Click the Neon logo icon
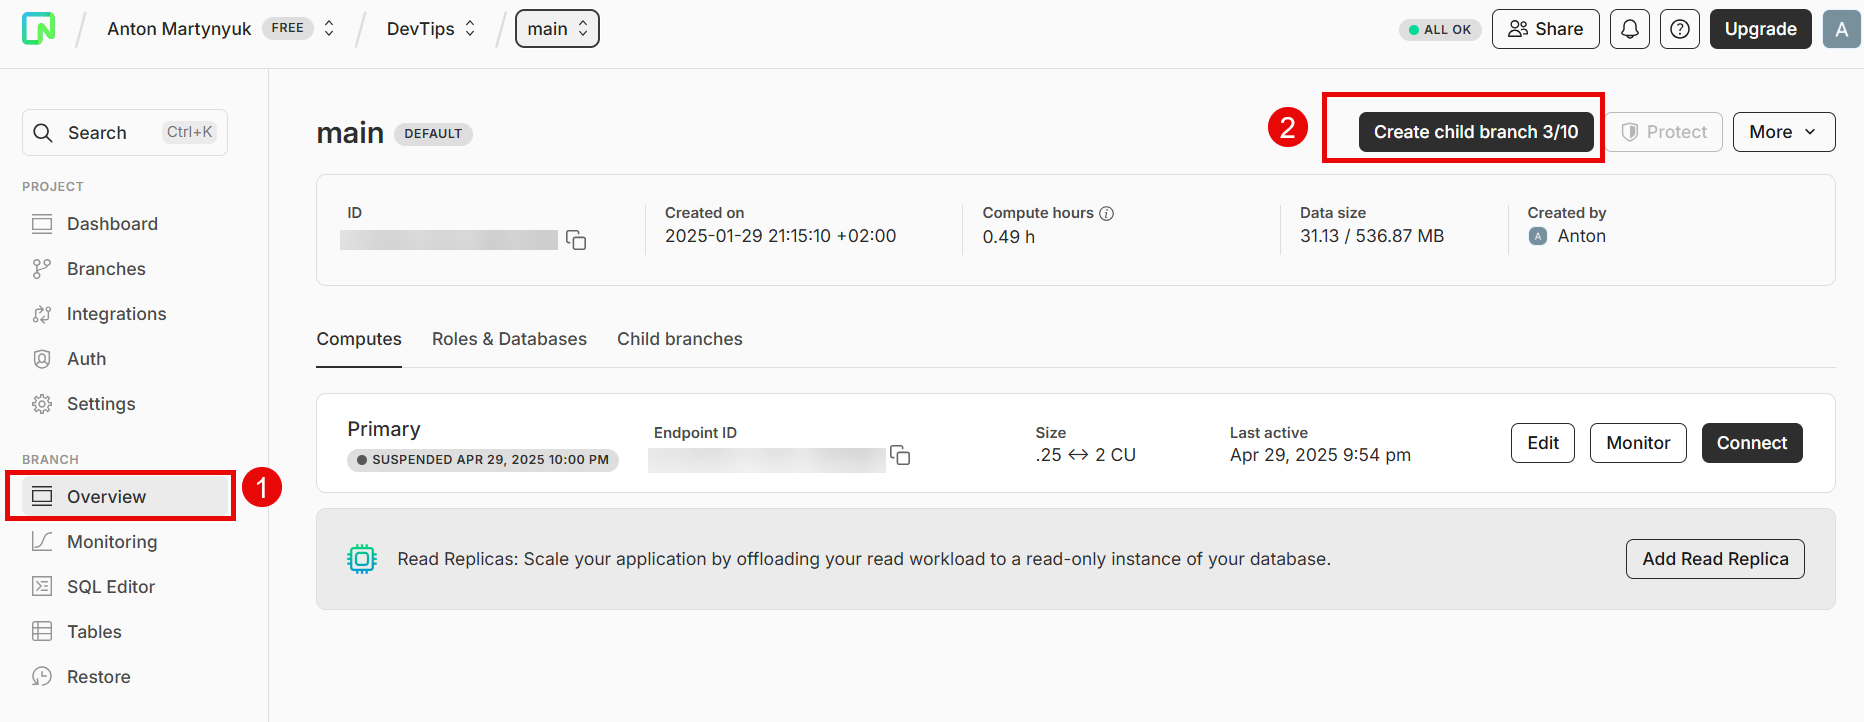 39,29
